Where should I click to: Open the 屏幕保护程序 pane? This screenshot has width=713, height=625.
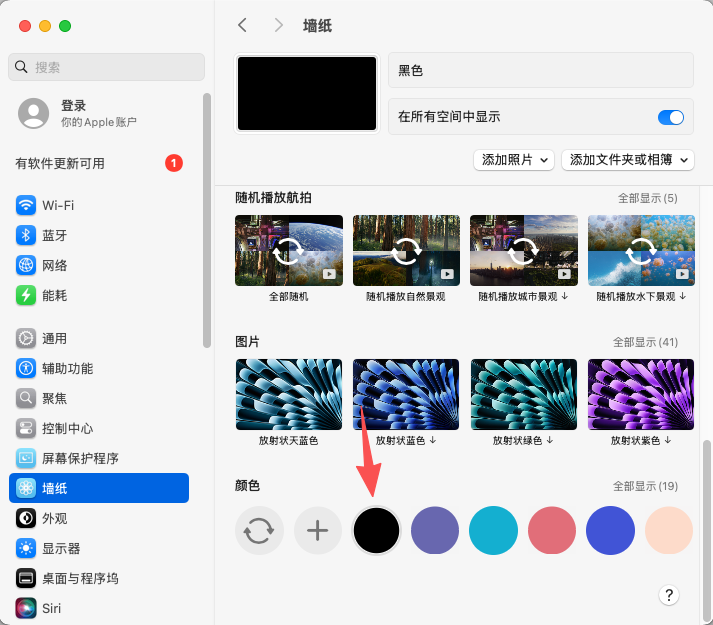point(26,458)
